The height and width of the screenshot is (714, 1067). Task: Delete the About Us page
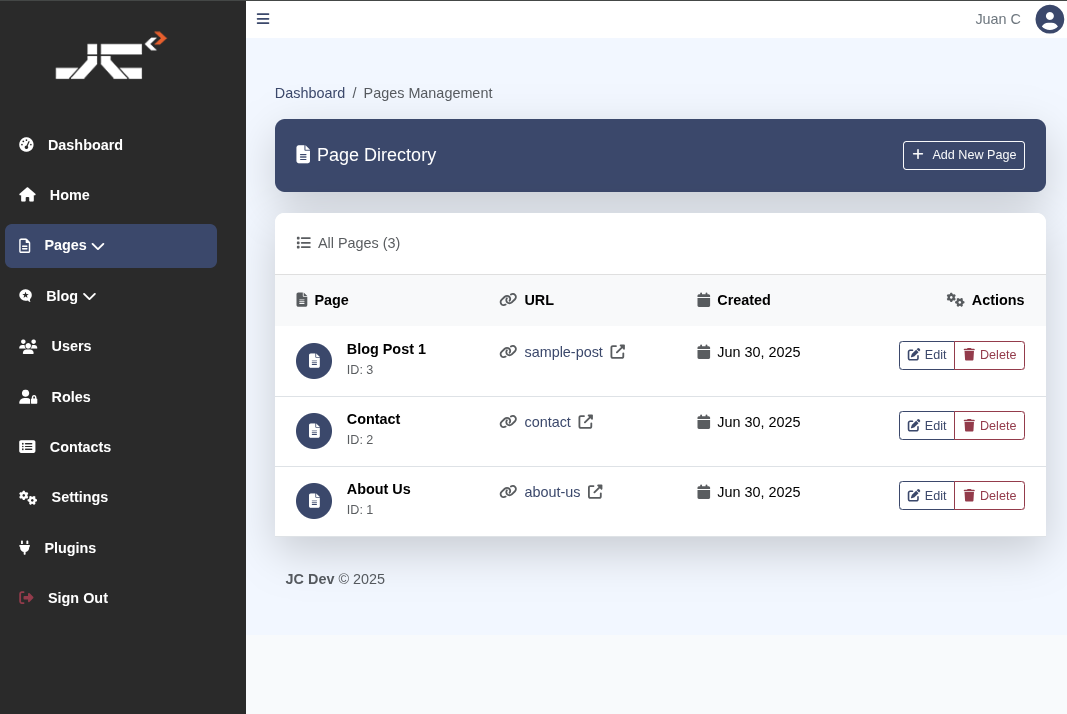[989, 496]
